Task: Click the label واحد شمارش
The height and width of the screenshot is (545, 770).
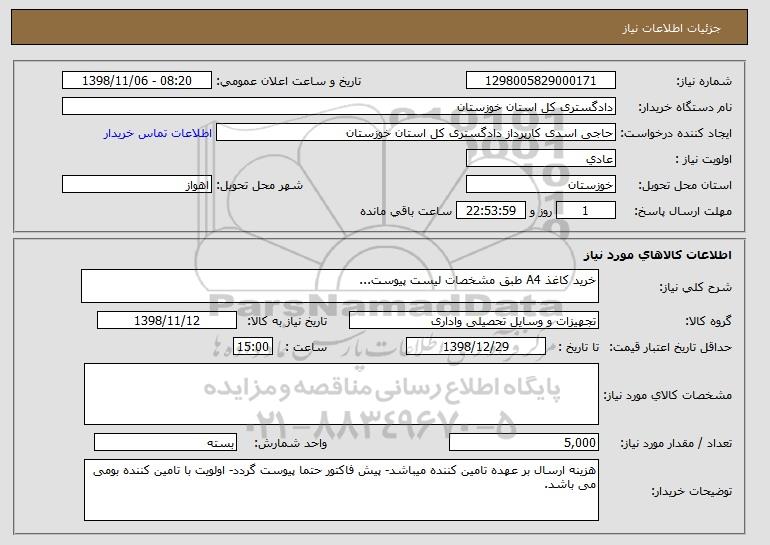Action: click(x=290, y=444)
